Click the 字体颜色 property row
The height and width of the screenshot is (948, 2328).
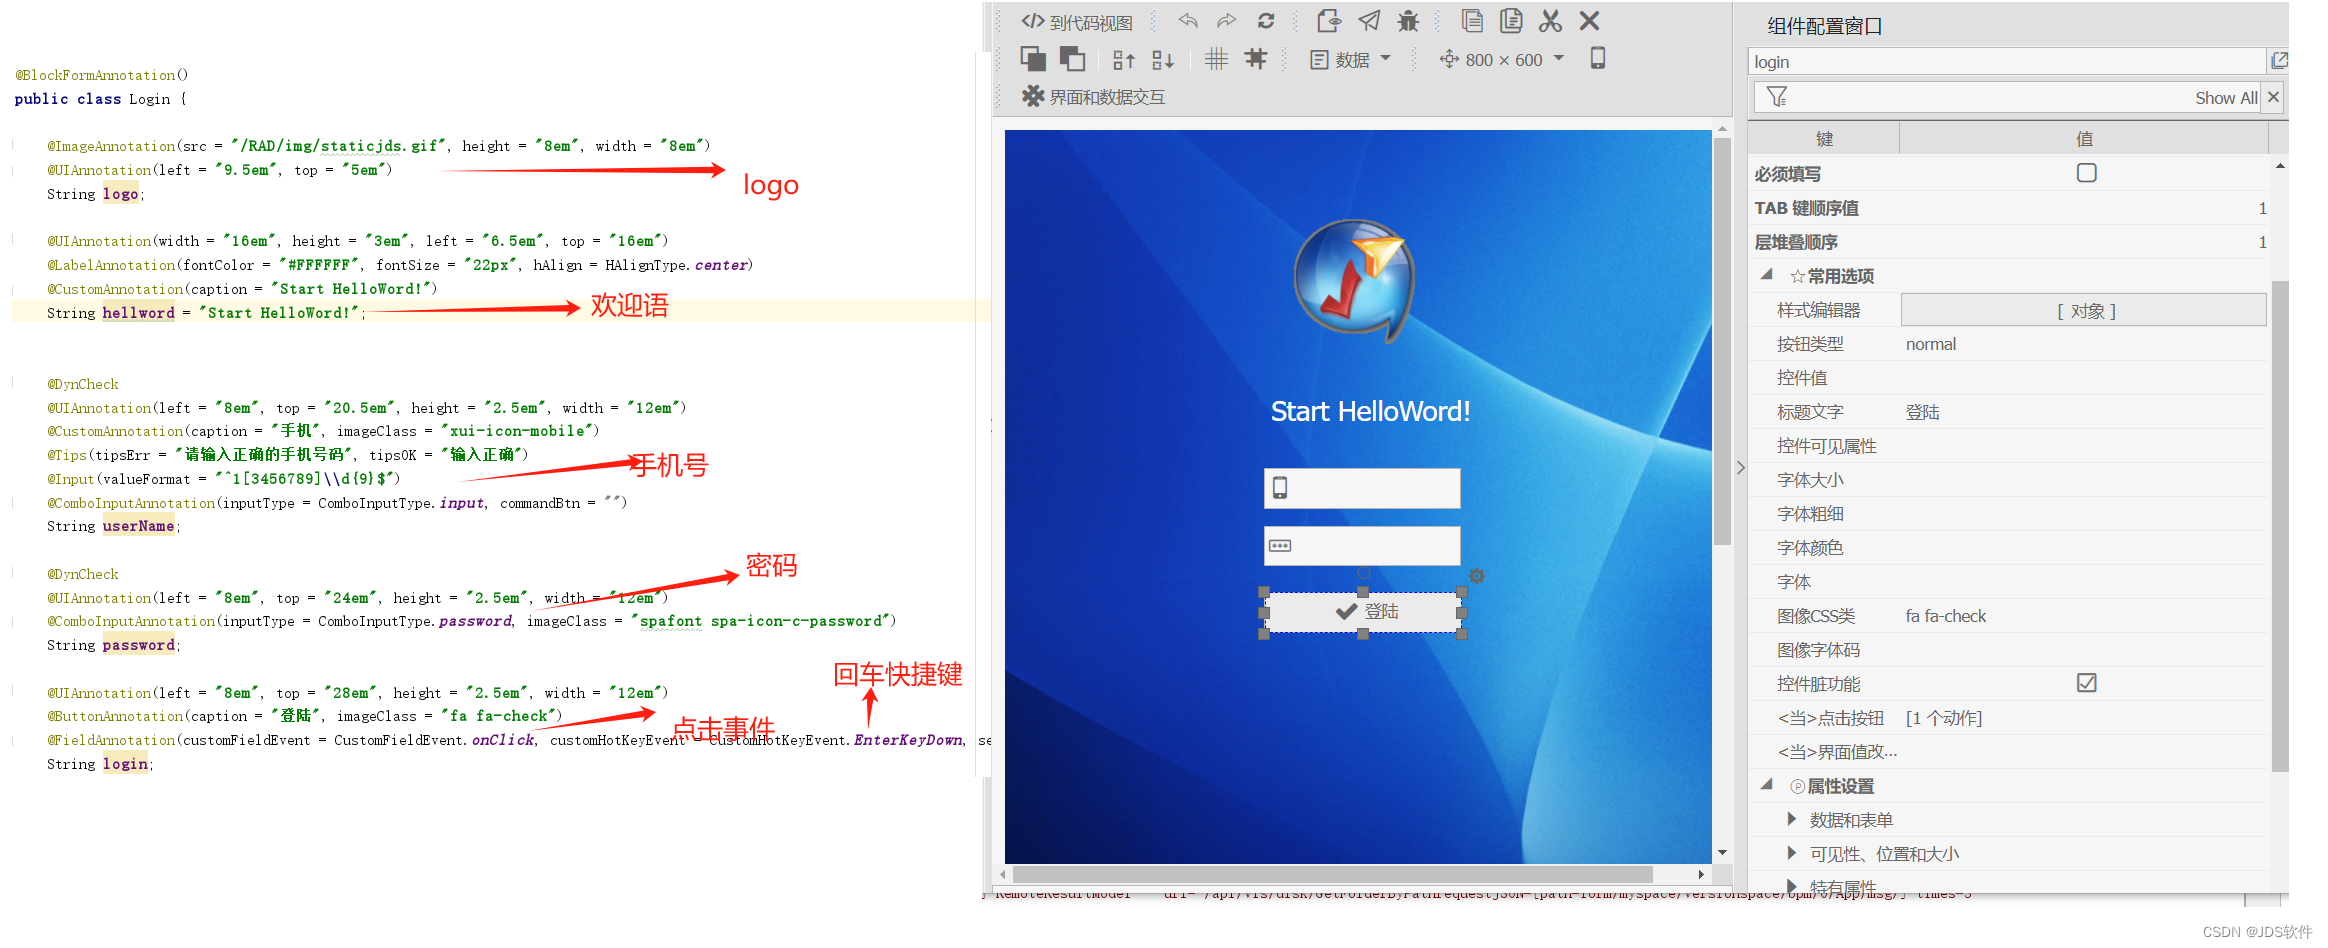click(x=2008, y=548)
